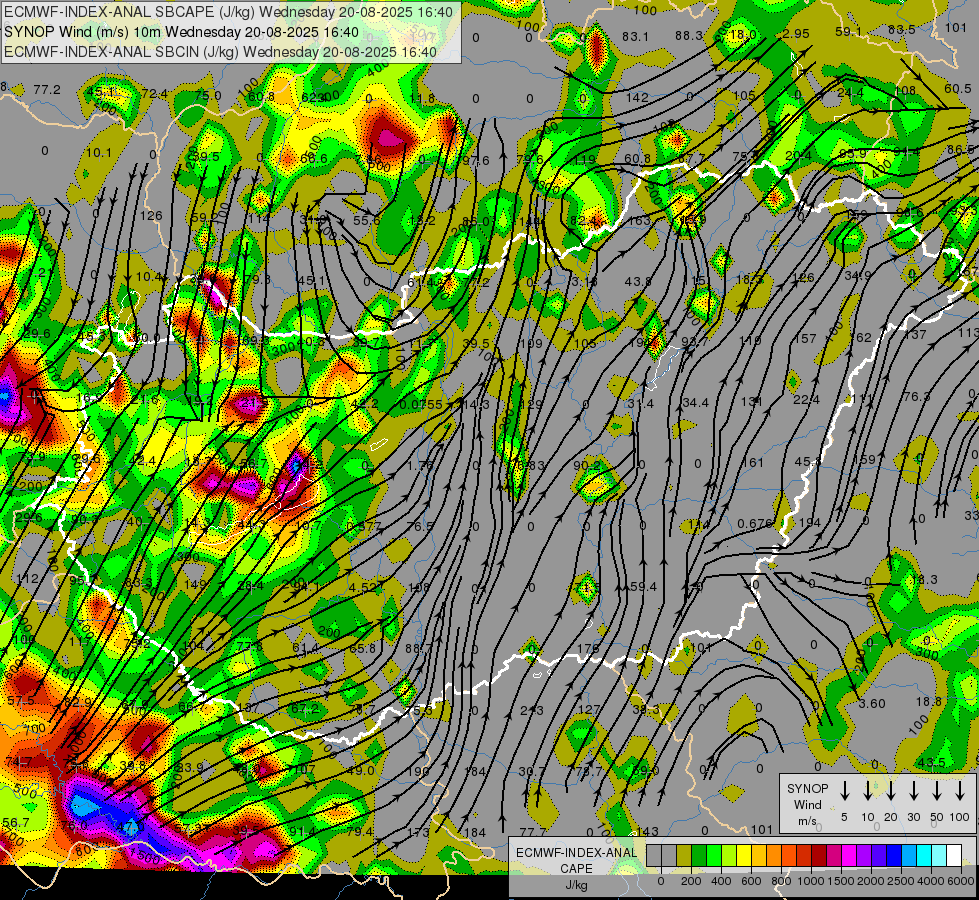Viewport: 979px width, 900px height.
Task: Click the map value 90.2
Action: [587, 465]
